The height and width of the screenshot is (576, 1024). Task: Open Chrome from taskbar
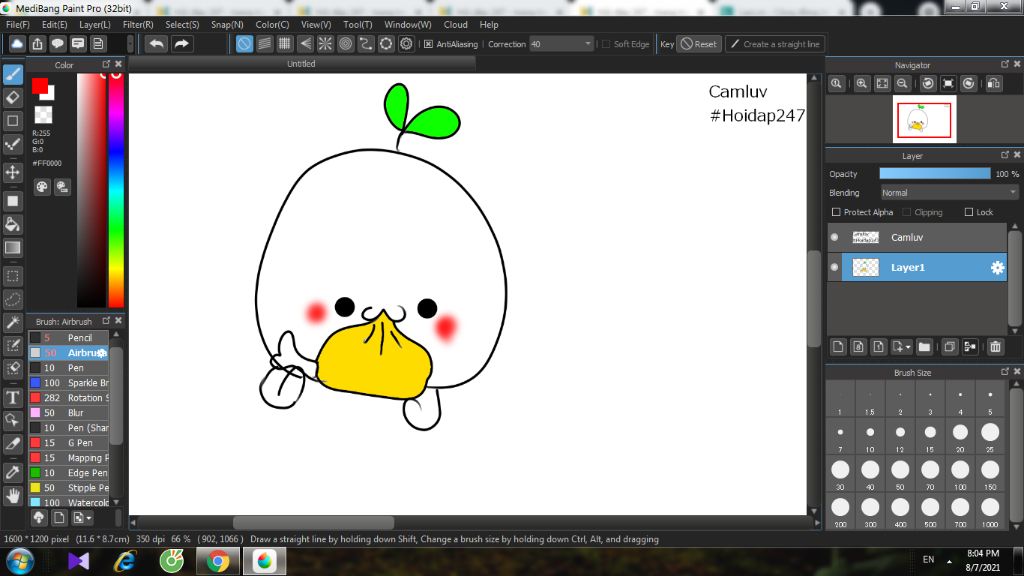218,562
